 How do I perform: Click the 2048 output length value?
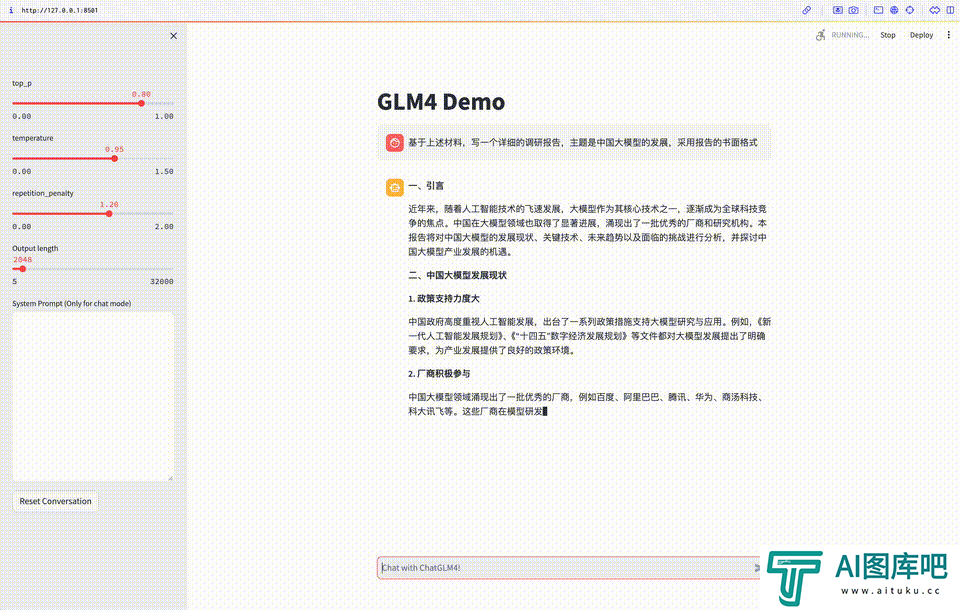click(23, 259)
